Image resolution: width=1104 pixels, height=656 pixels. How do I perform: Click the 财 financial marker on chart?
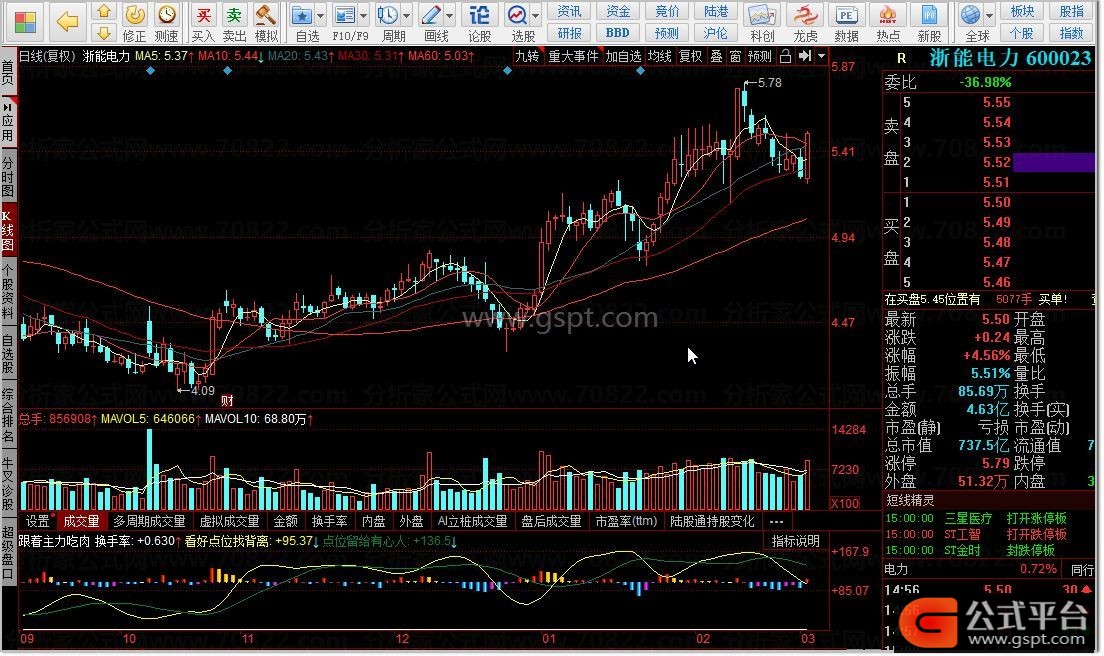point(227,400)
